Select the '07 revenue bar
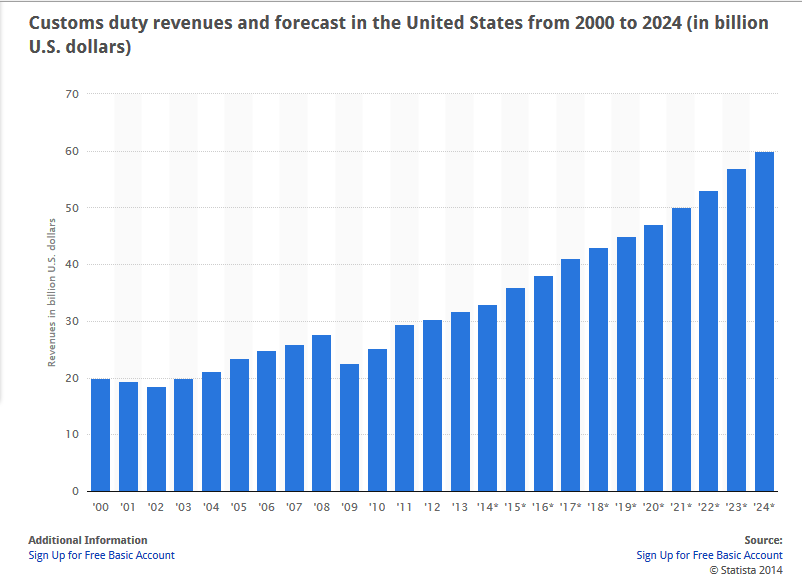The image size is (802, 582). point(295,418)
